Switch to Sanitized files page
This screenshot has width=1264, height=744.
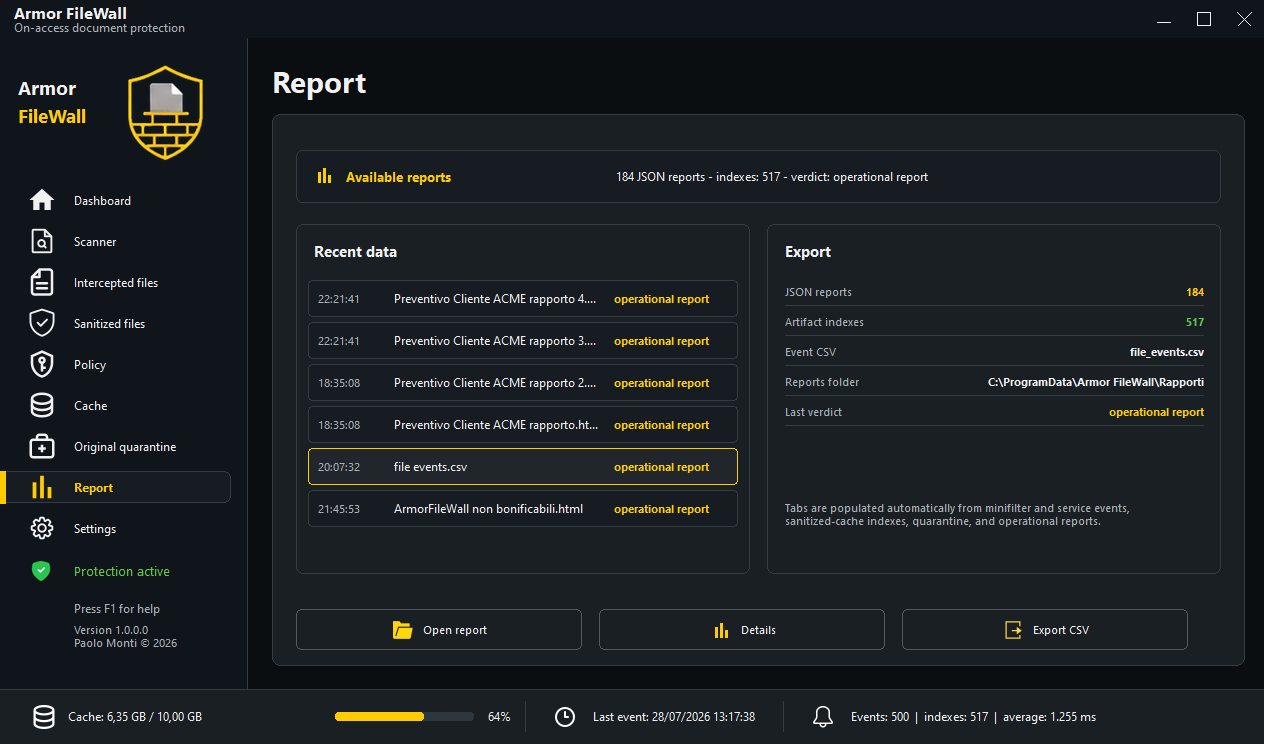point(109,324)
